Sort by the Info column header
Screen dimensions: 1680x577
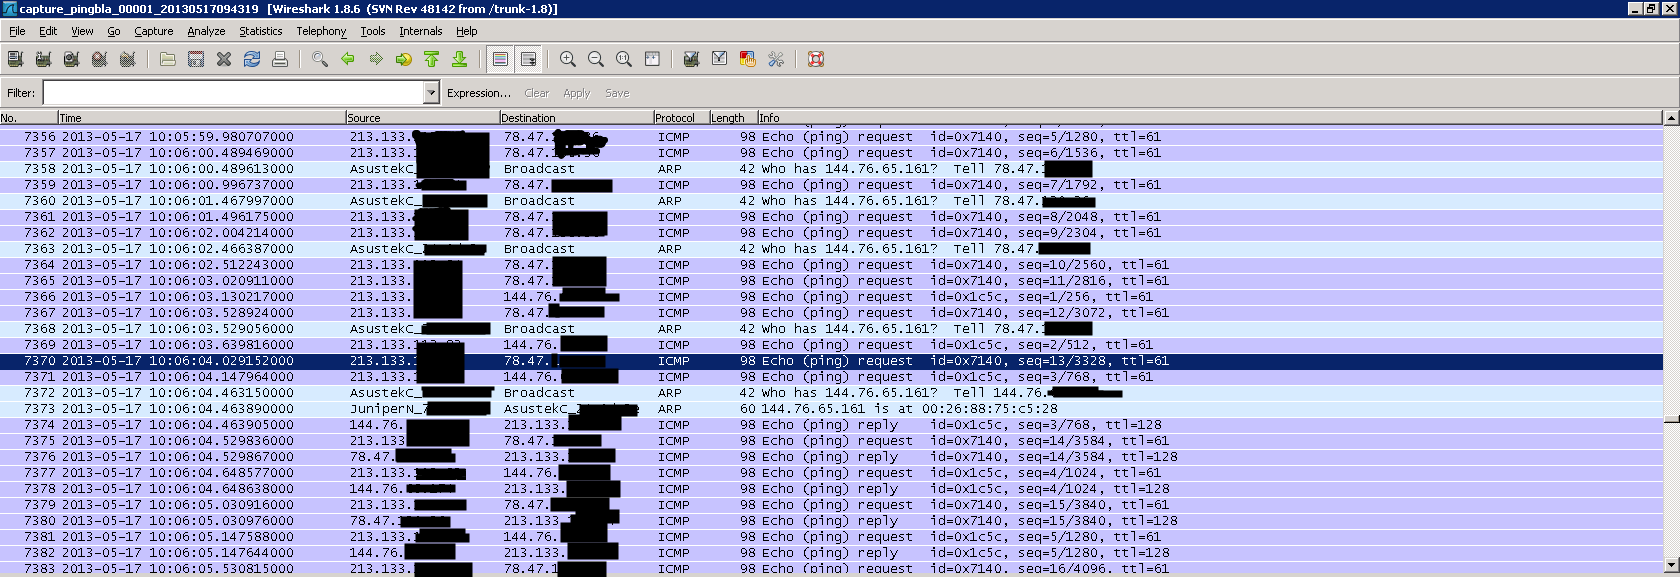[x=1210, y=118]
